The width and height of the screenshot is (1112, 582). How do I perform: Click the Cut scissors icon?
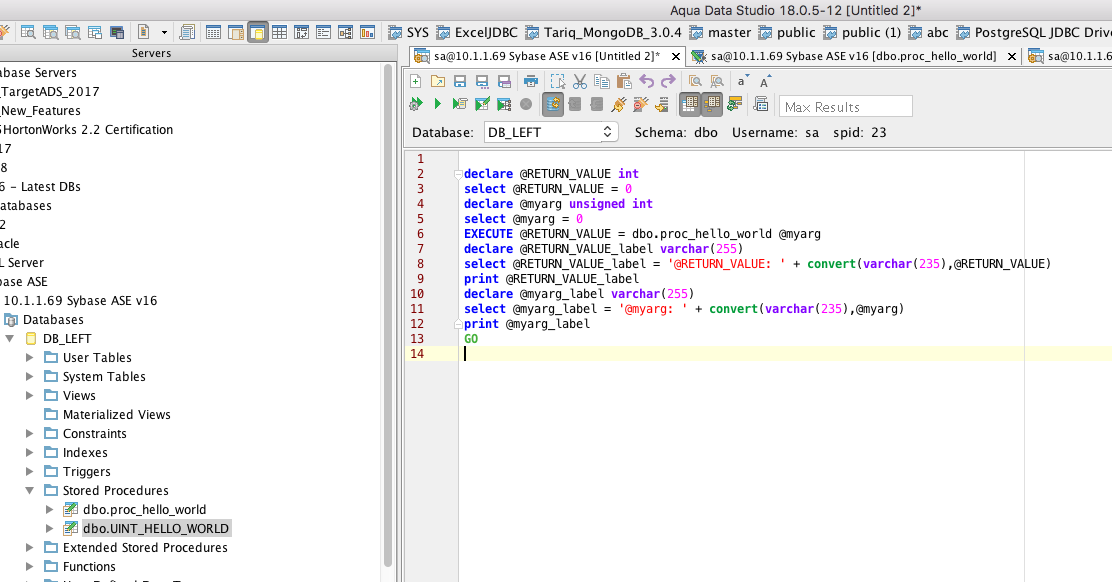[x=580, y=81]
